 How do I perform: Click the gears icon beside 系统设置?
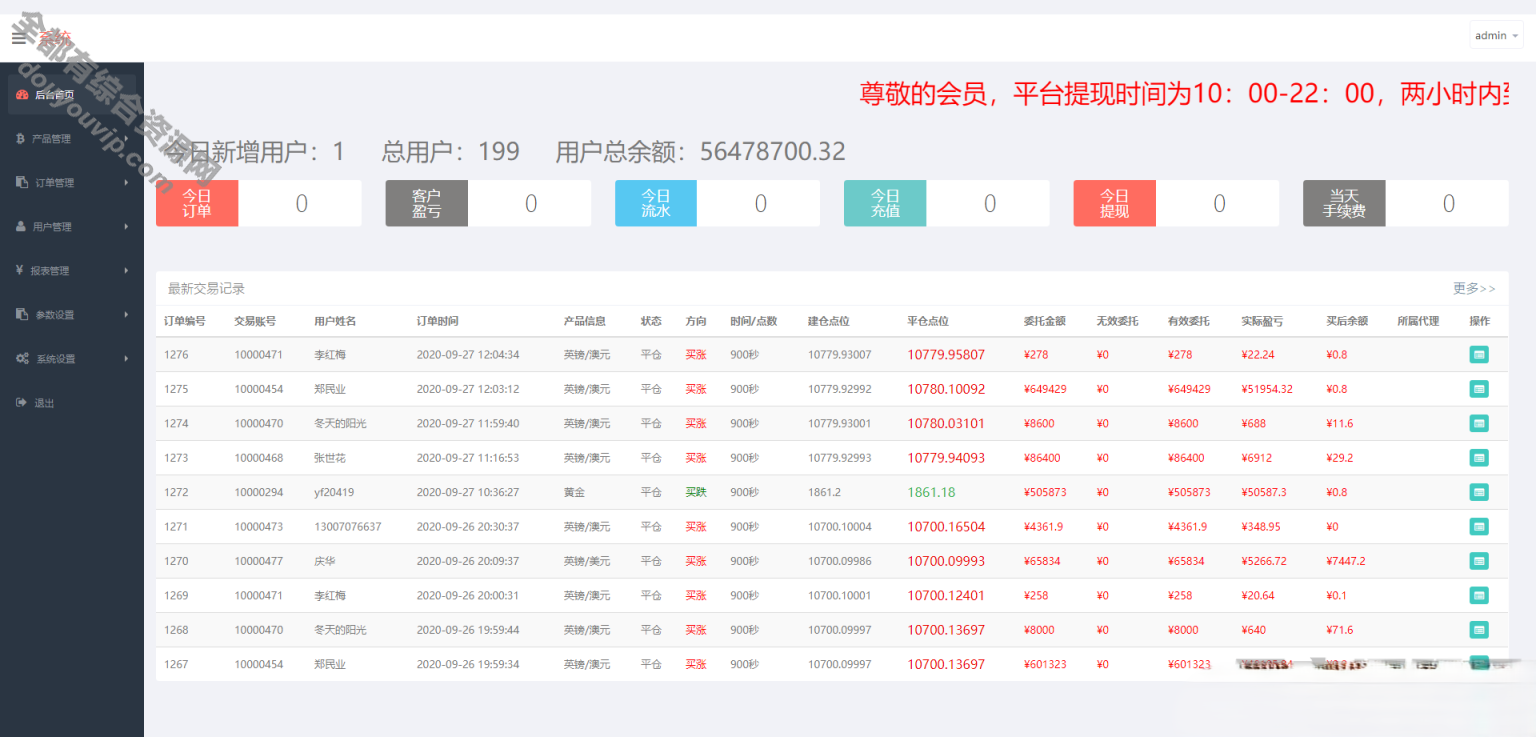pos(22,358)
